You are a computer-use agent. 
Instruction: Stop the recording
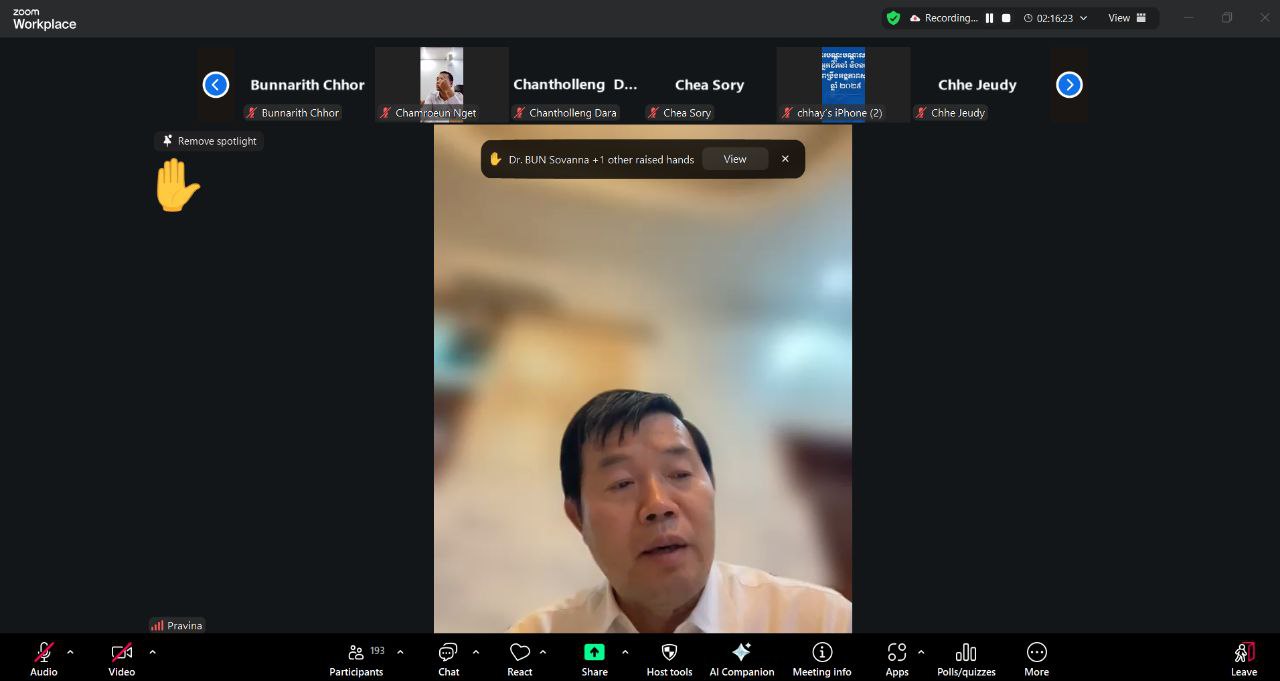pos(1006,18)
